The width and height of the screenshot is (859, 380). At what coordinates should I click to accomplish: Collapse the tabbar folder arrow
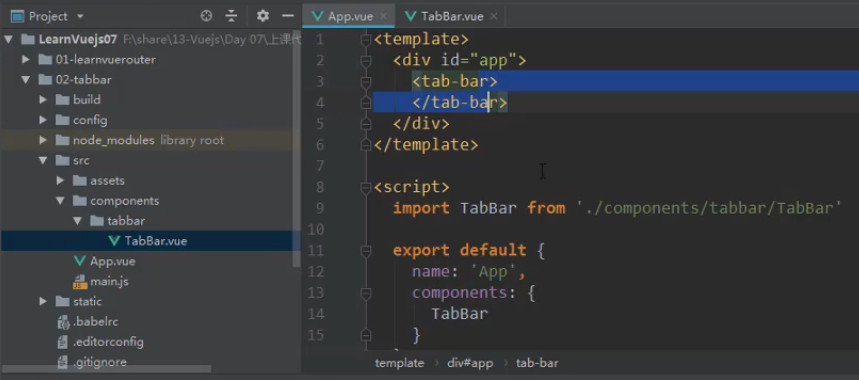pos(77,221)
